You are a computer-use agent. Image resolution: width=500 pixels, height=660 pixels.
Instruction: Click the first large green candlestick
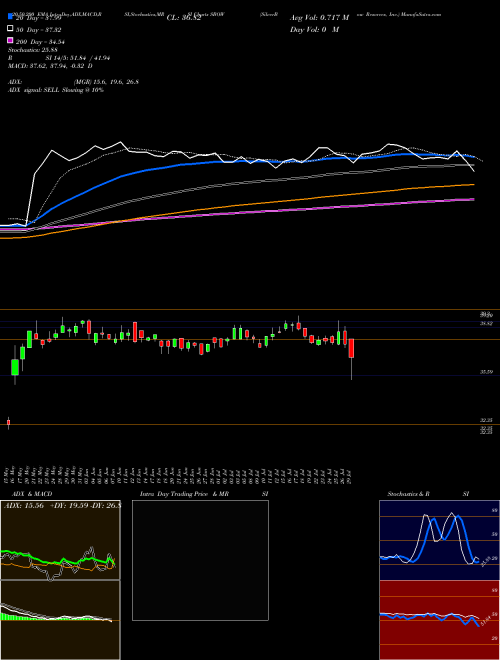(x=15, y=367)
